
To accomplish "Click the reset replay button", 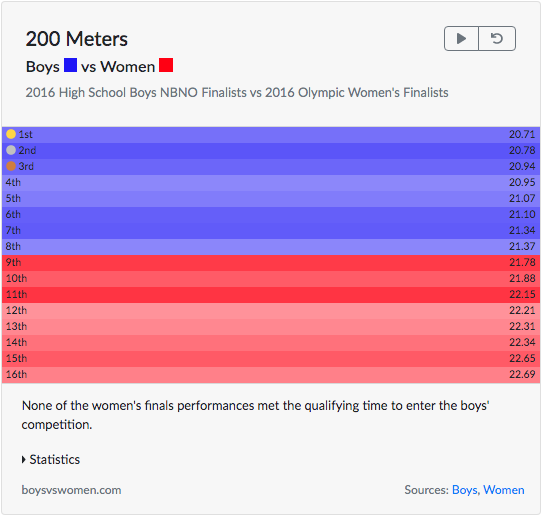I will click(497, 39).
